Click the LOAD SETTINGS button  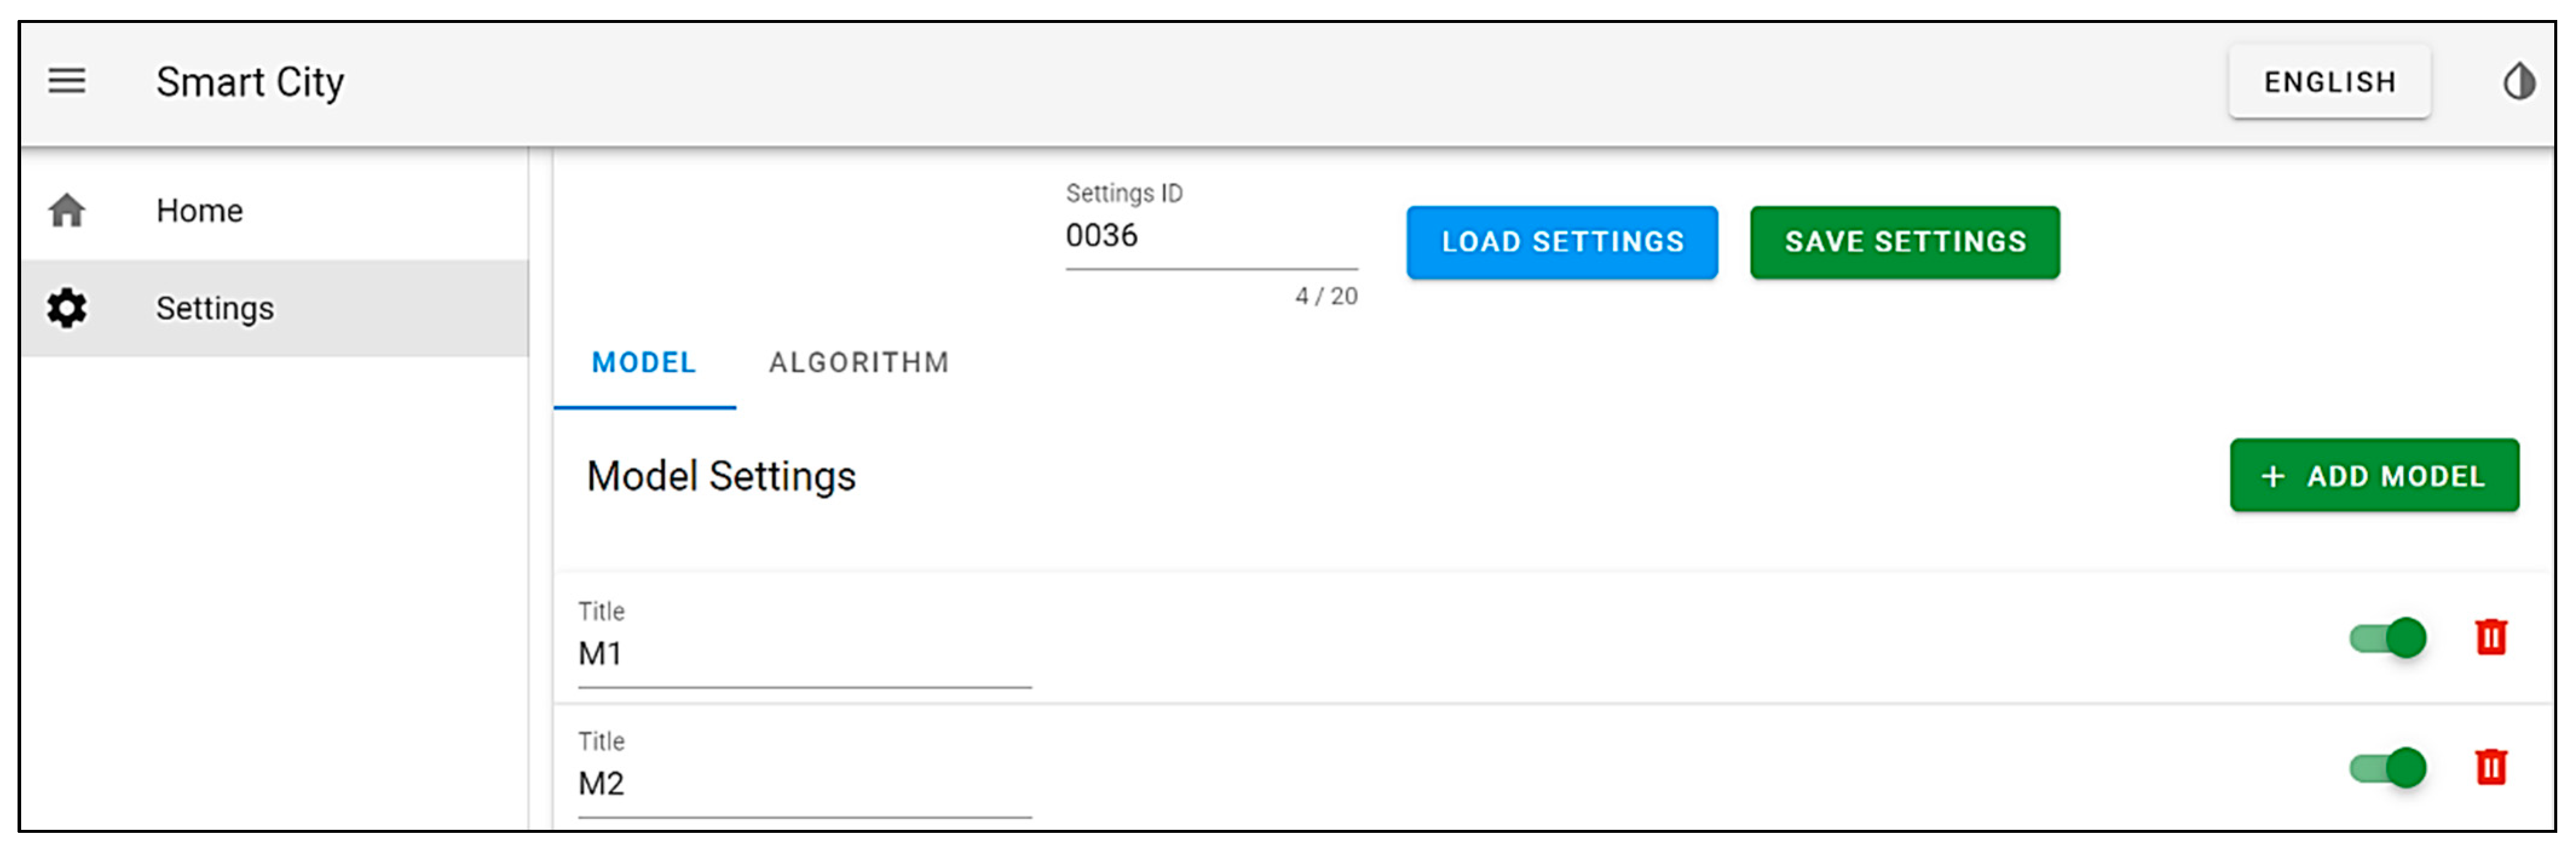(1562, 242)
